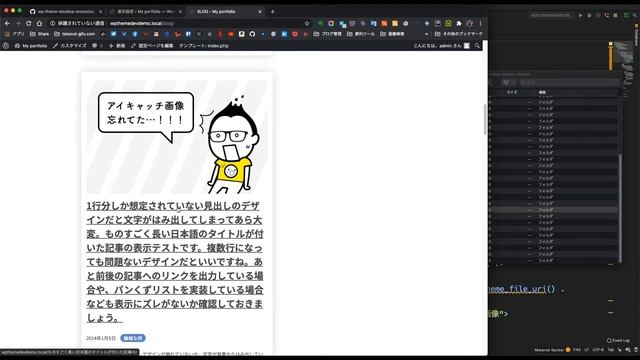Click 固定ページを編集 in the admin bar

coord(152,46)
